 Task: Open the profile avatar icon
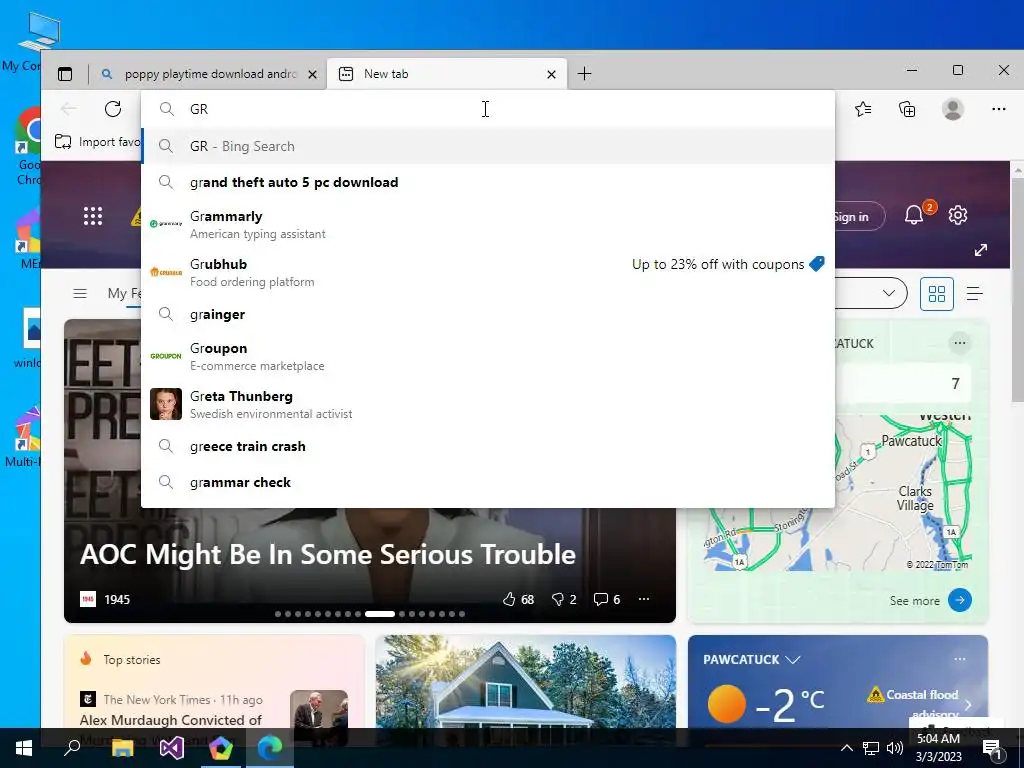[953, 109]
